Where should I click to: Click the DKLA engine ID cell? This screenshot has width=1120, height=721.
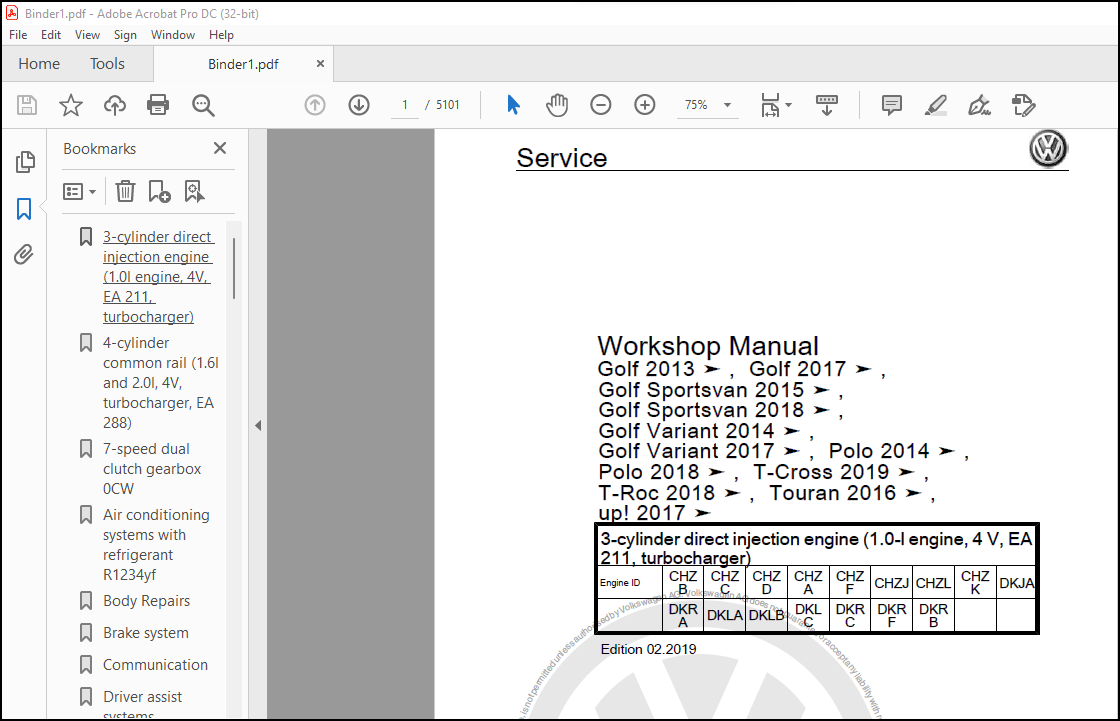click(x=724, y=615)
